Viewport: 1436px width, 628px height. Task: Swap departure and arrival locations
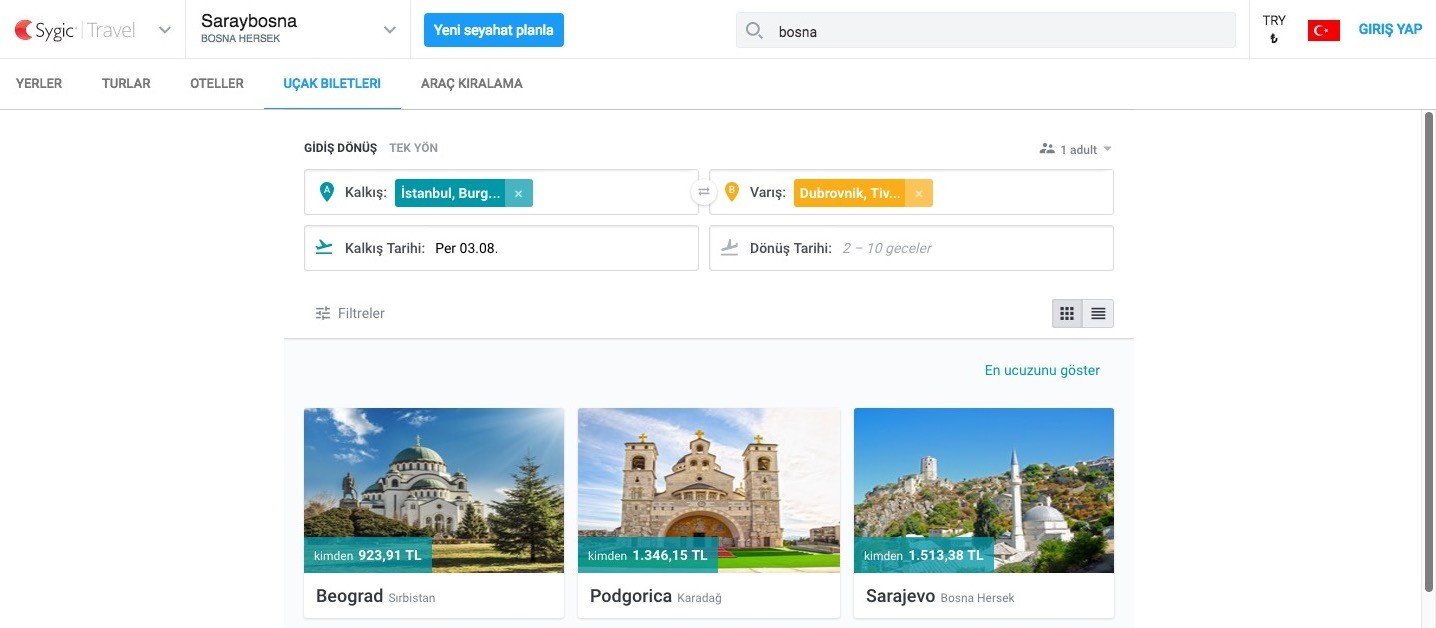click(x=704, y=192)
